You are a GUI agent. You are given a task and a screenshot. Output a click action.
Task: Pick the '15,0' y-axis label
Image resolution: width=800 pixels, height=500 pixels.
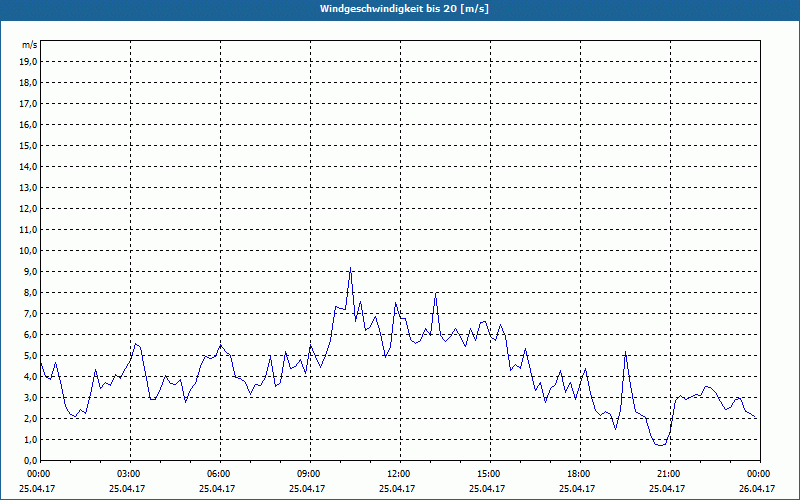[x=29, y=145]
